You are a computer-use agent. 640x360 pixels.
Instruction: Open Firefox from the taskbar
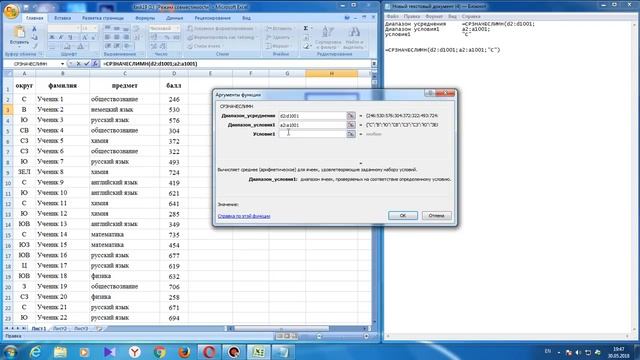[184, 351]
